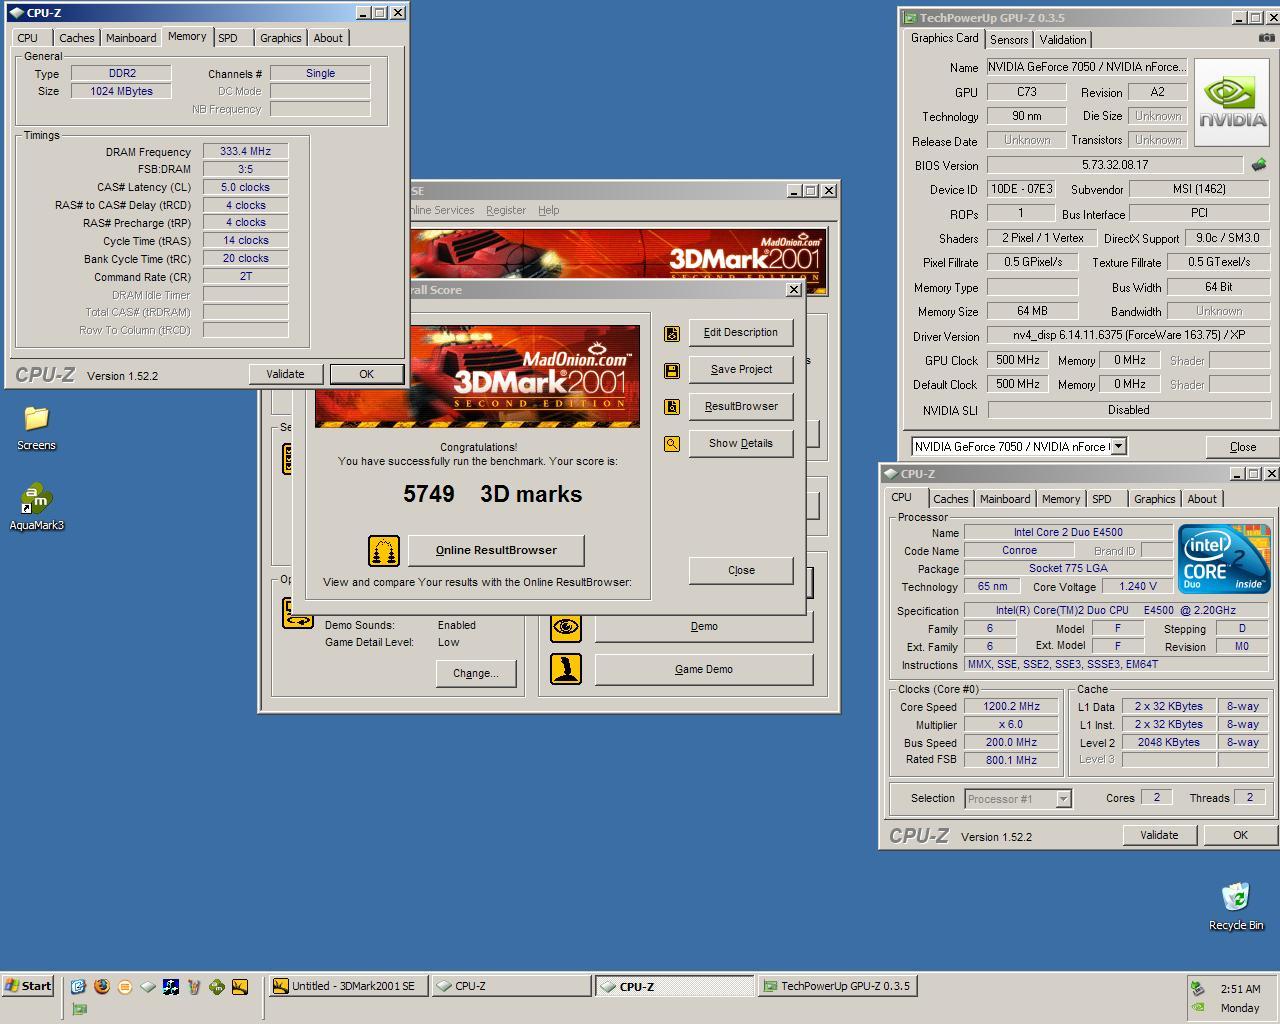
Task: Click the 3DMark2001 quick launch icon
Action: pos(240,986)
